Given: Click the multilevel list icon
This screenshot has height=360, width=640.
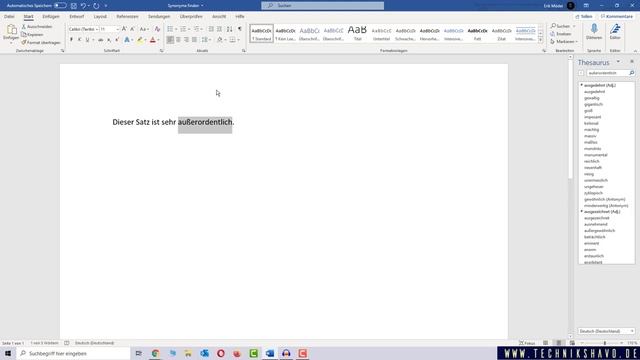Looking at the screenshot, I should 196,29.
